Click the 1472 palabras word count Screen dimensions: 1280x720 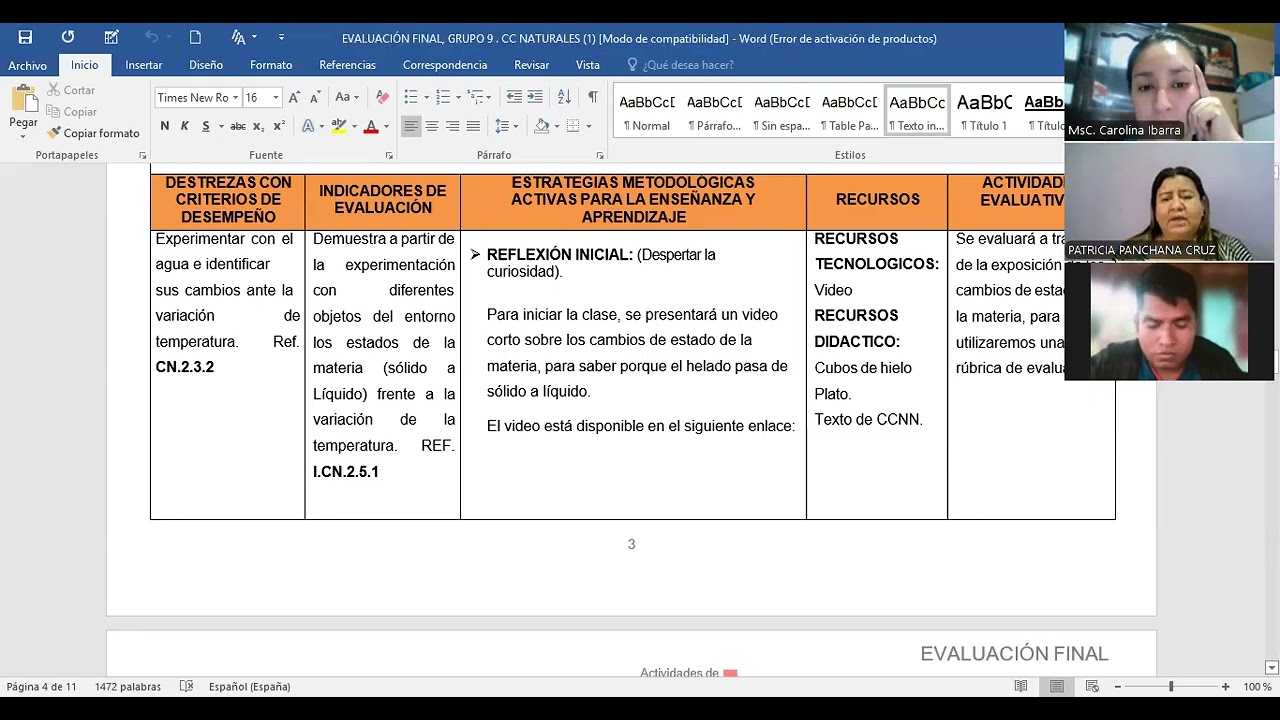click(128, 687)
